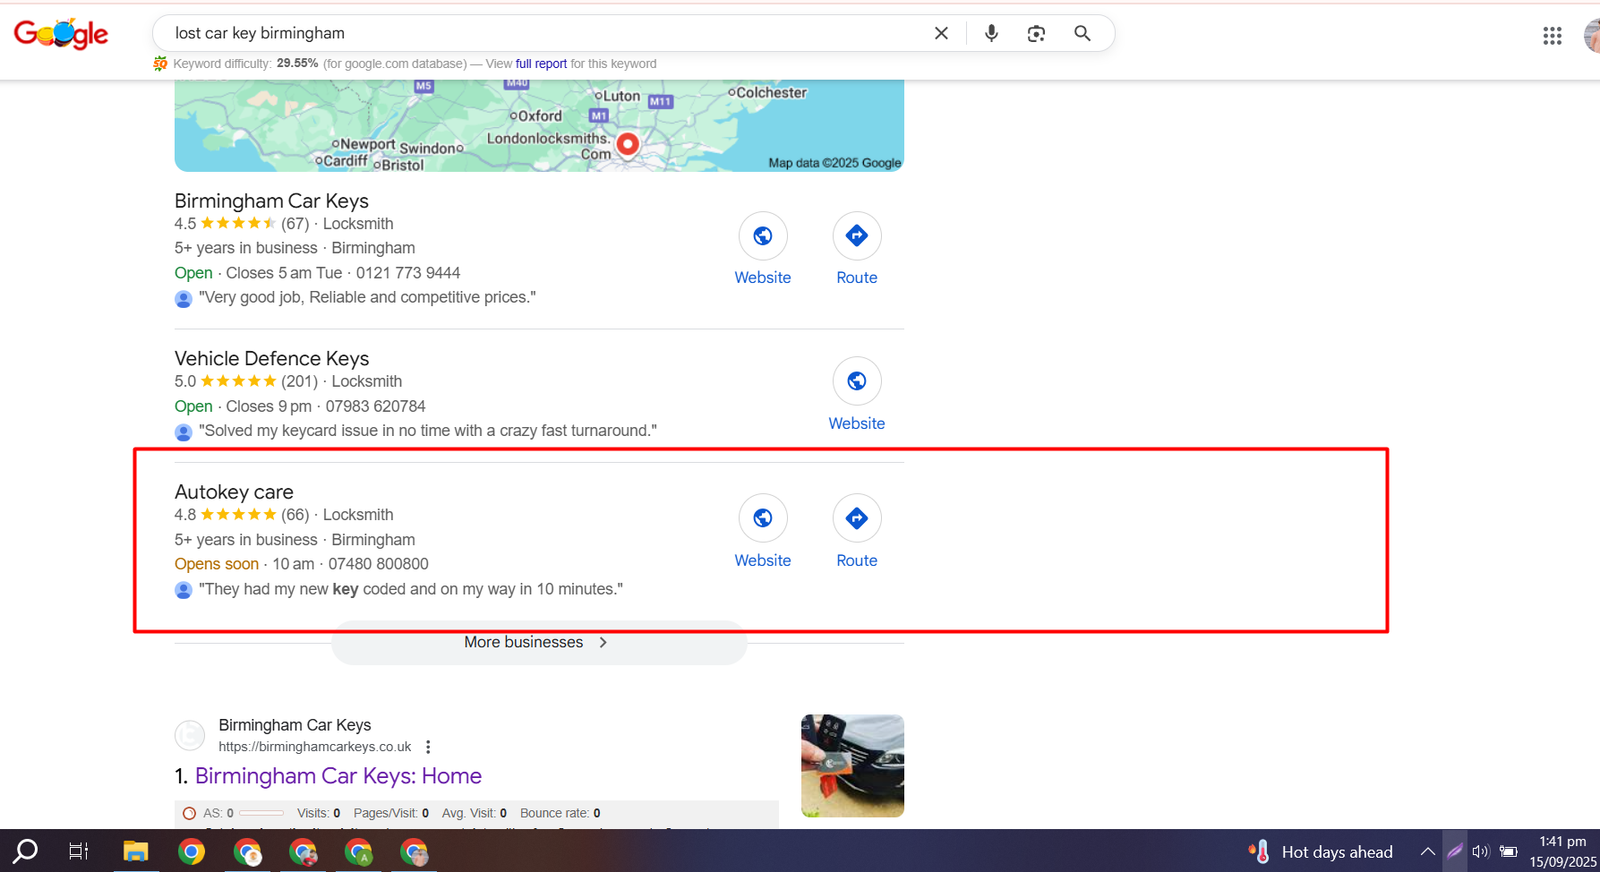The image size is (1600, 872).
Task: Open Autokey care website globe icon
Action: click(x=762, y=518)
